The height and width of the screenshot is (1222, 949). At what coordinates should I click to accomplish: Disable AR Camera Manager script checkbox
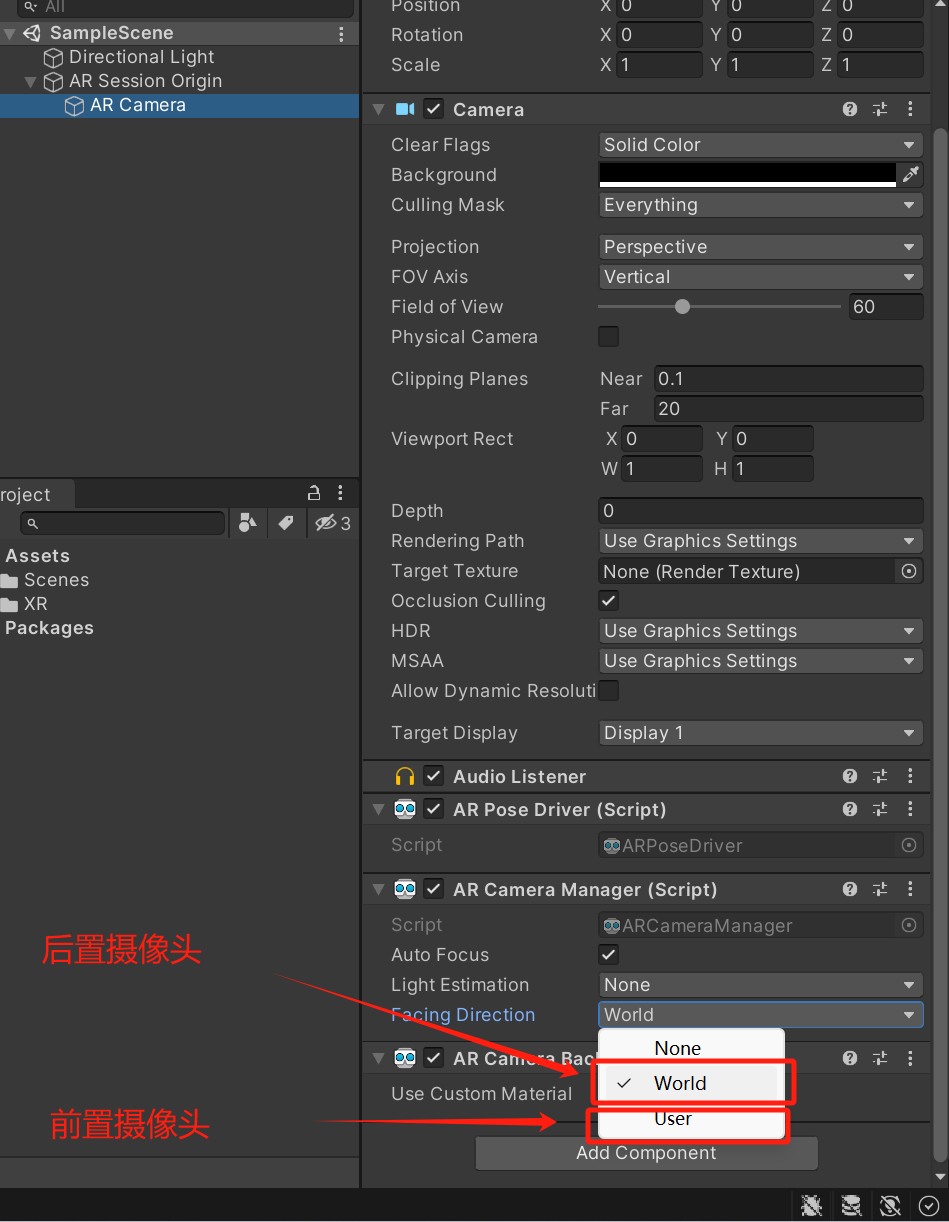click(434, 889)
